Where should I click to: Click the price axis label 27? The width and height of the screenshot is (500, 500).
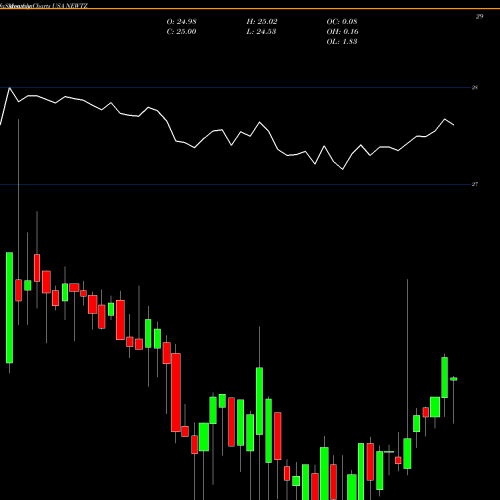click(475, 184)
